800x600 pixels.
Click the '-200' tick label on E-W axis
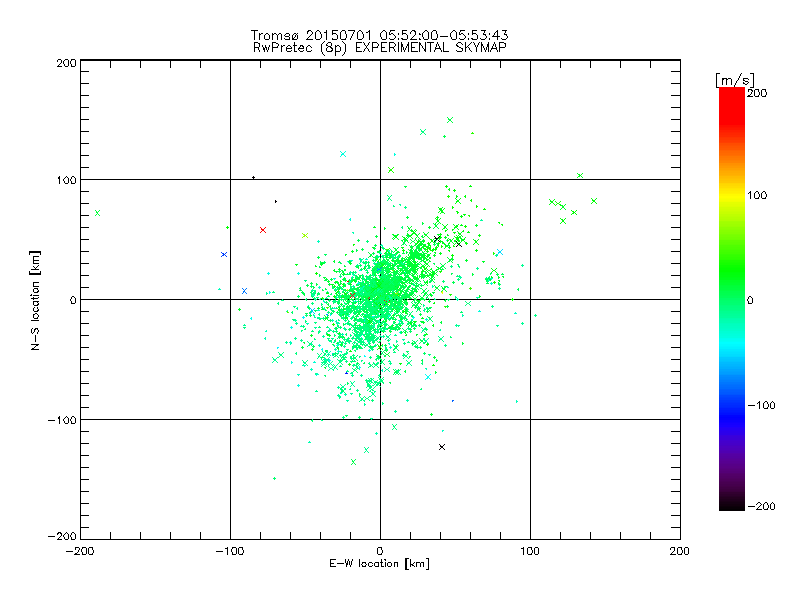[x=80, y=551]
